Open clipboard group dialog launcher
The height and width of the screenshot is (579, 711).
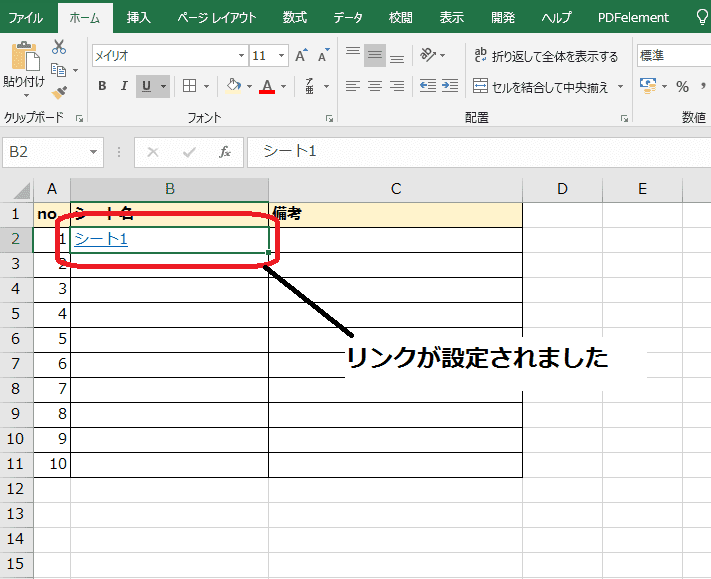coord(79,118)
